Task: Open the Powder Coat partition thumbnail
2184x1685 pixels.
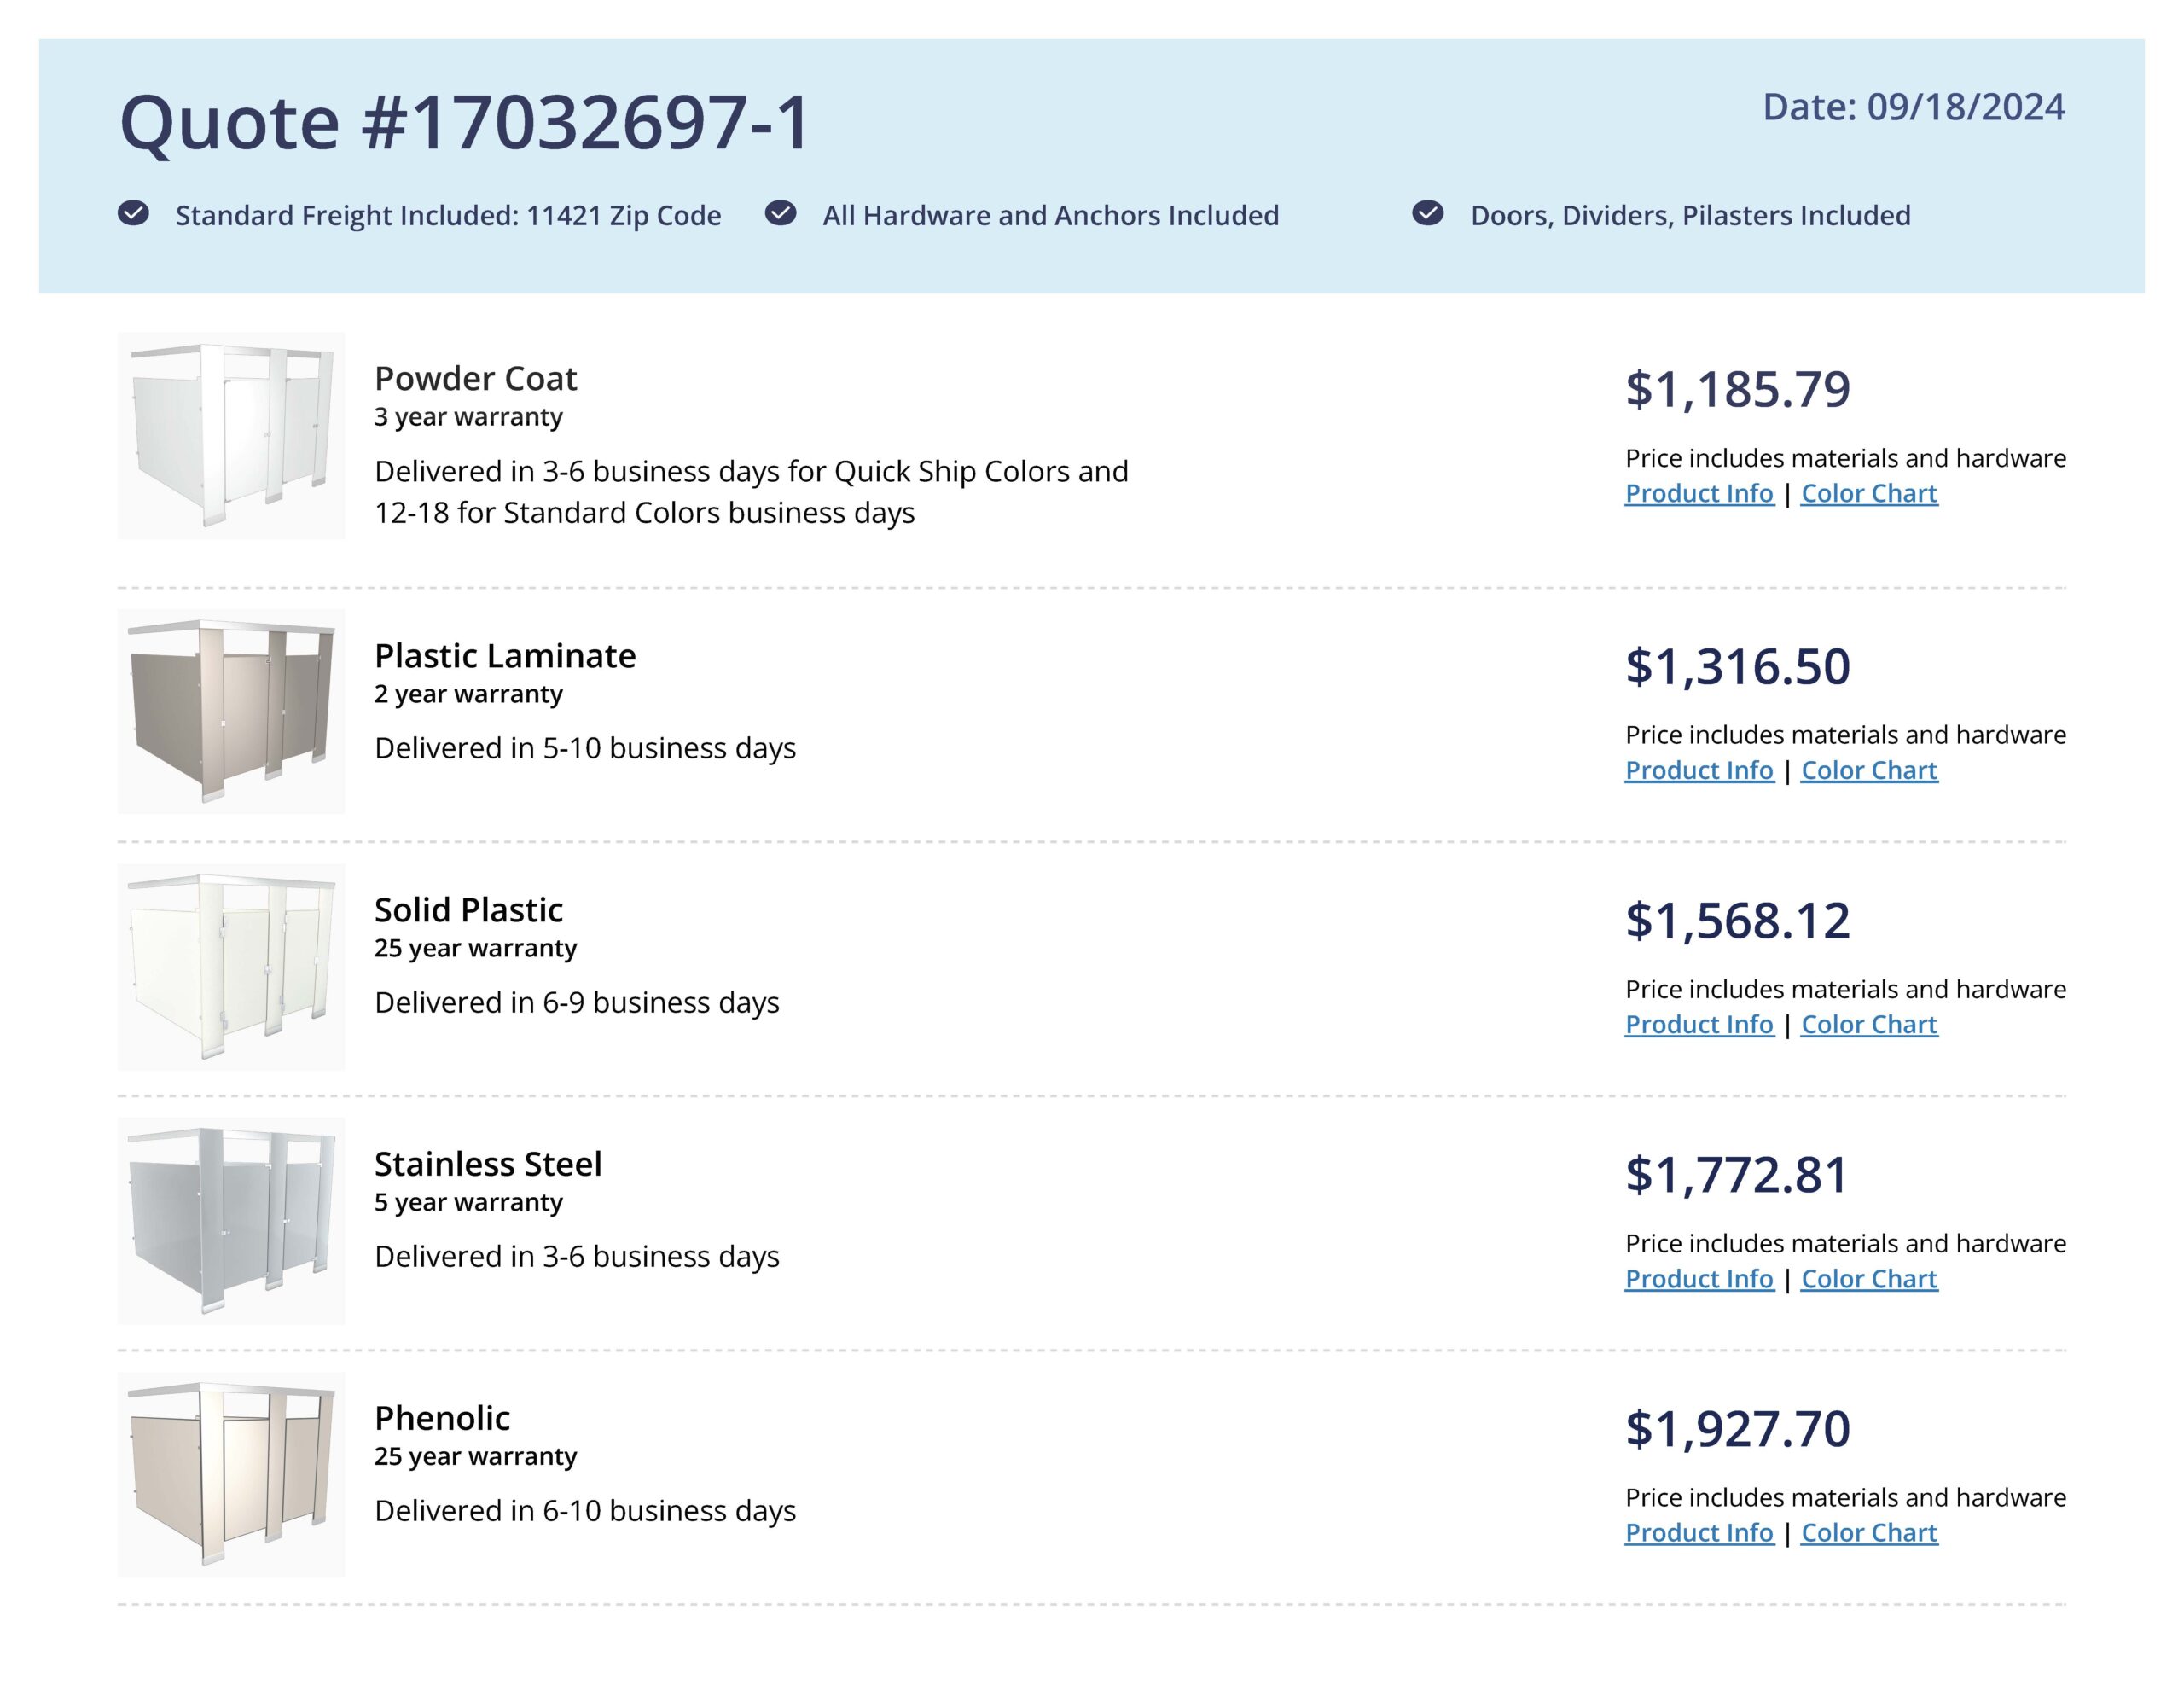Action: tap(231, 436)
